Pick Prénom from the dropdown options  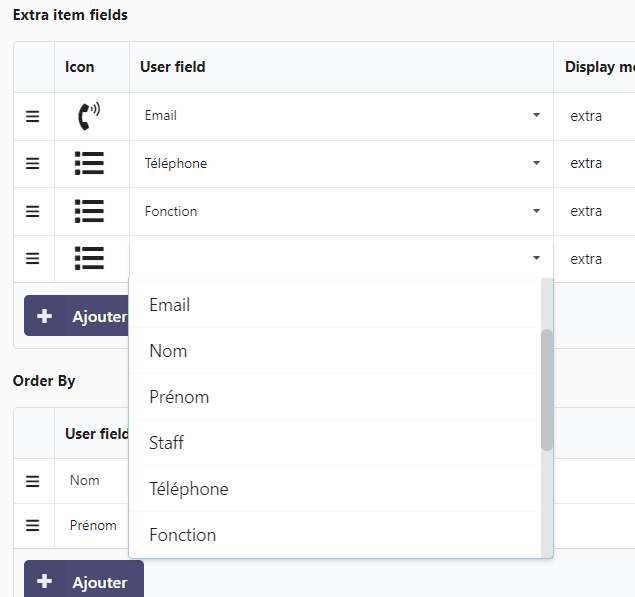point(179,397)
